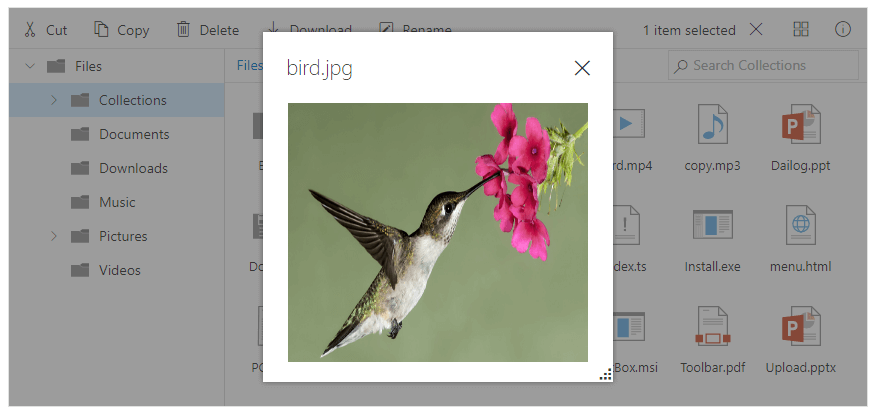
Task: Select the Downloads folder in tree
Action: tap(133, 168)
